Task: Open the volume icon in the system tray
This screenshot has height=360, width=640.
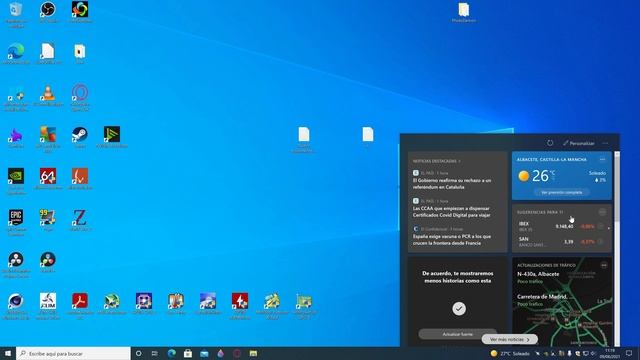Action: click(x=593, y=353)
